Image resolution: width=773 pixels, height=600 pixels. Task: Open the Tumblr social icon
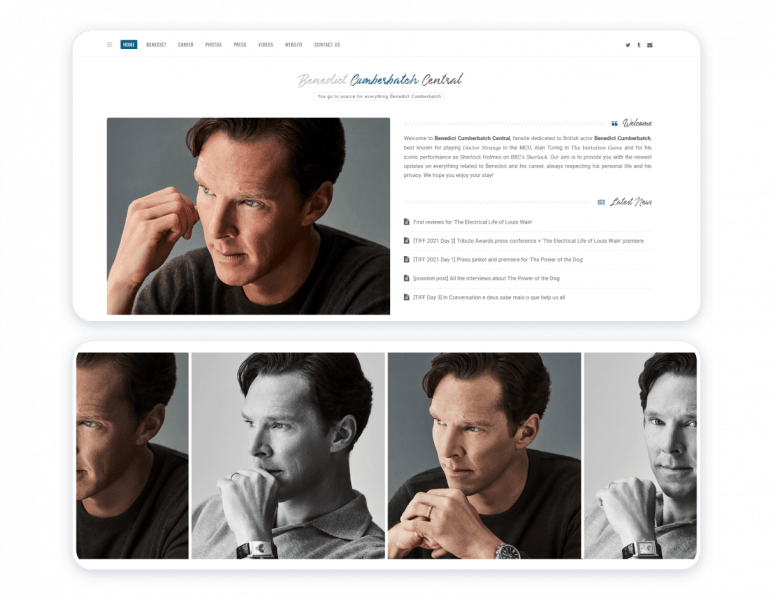click(x=639, y=45)
